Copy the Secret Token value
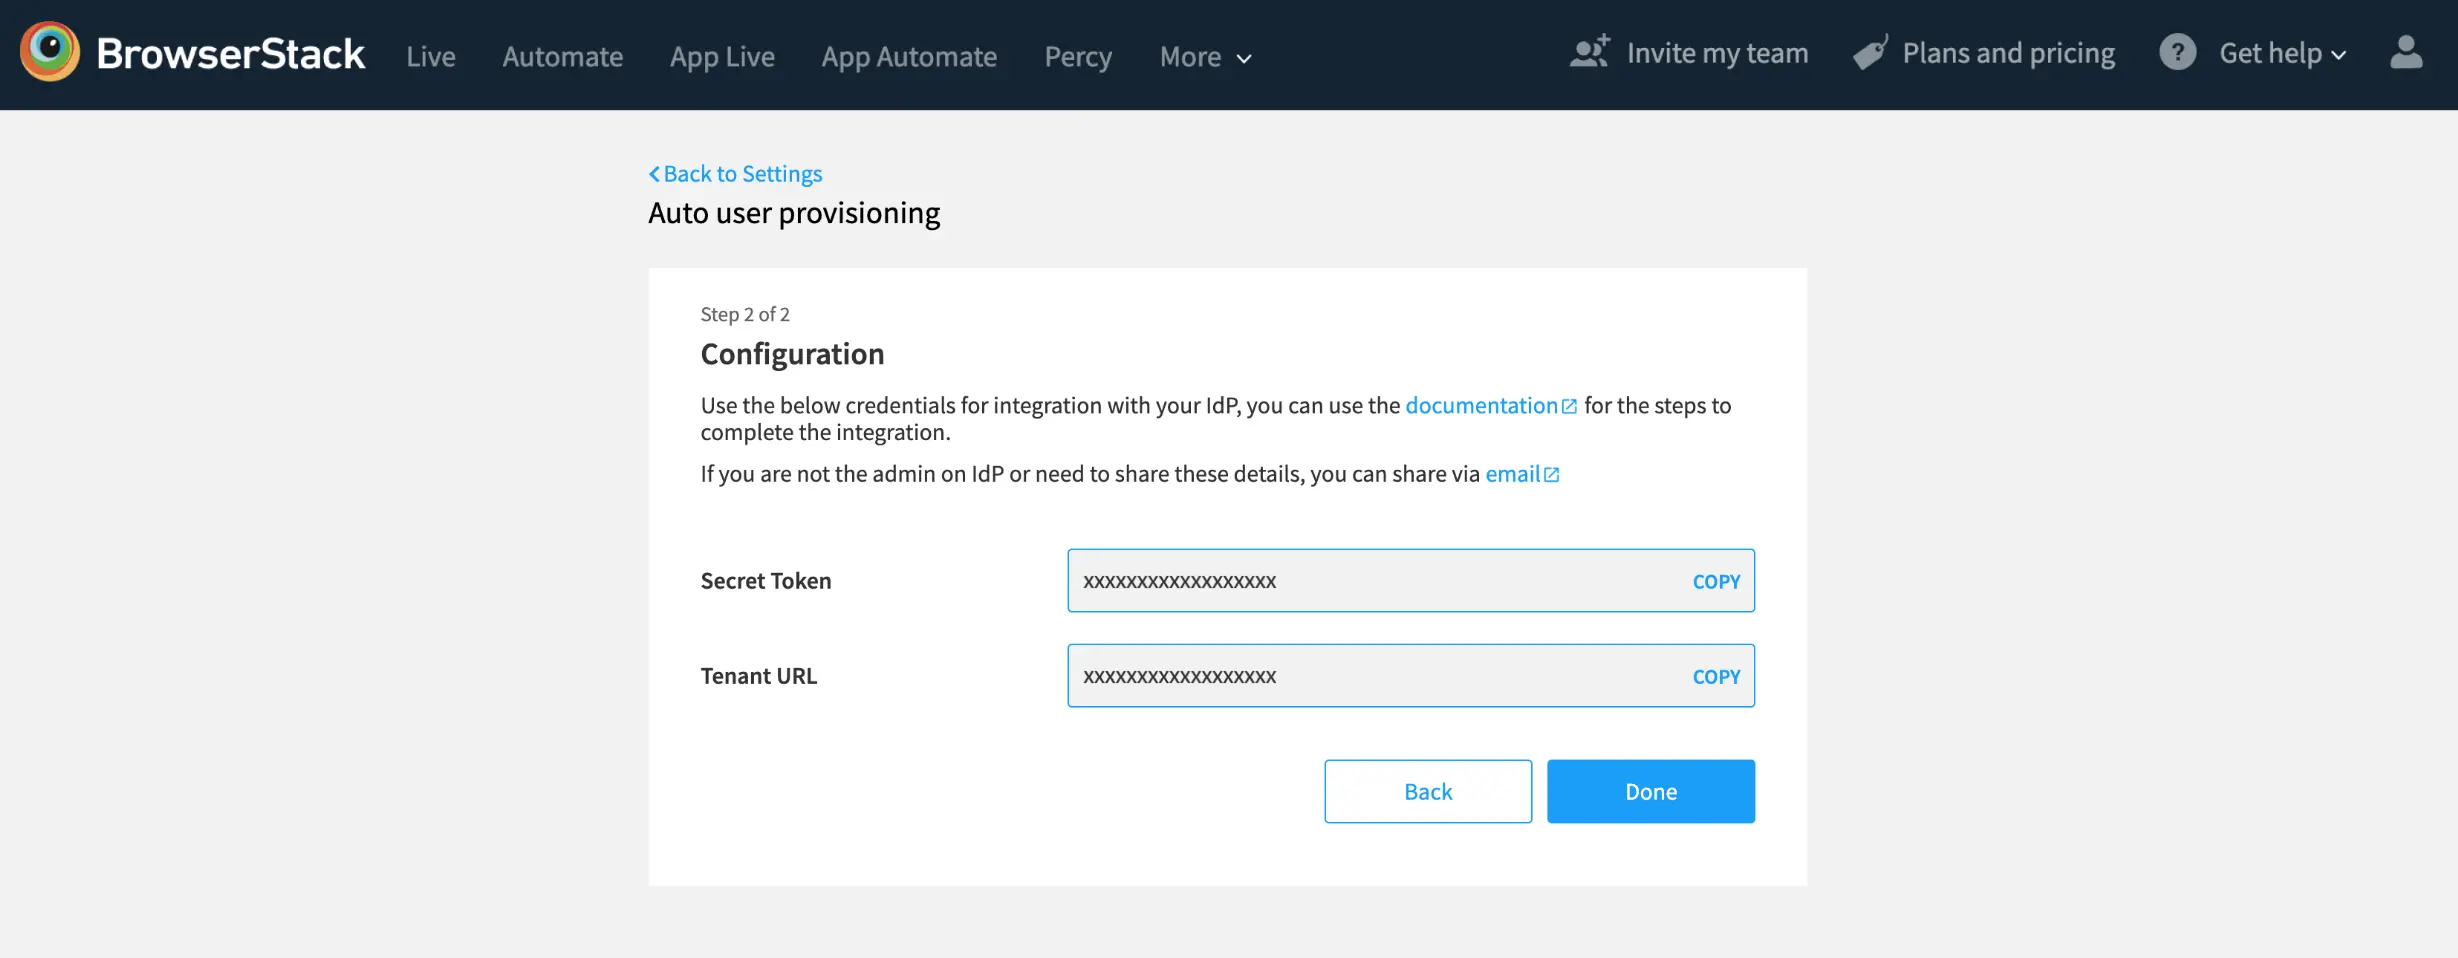The image size is (2458, 958). point(1715,581)
